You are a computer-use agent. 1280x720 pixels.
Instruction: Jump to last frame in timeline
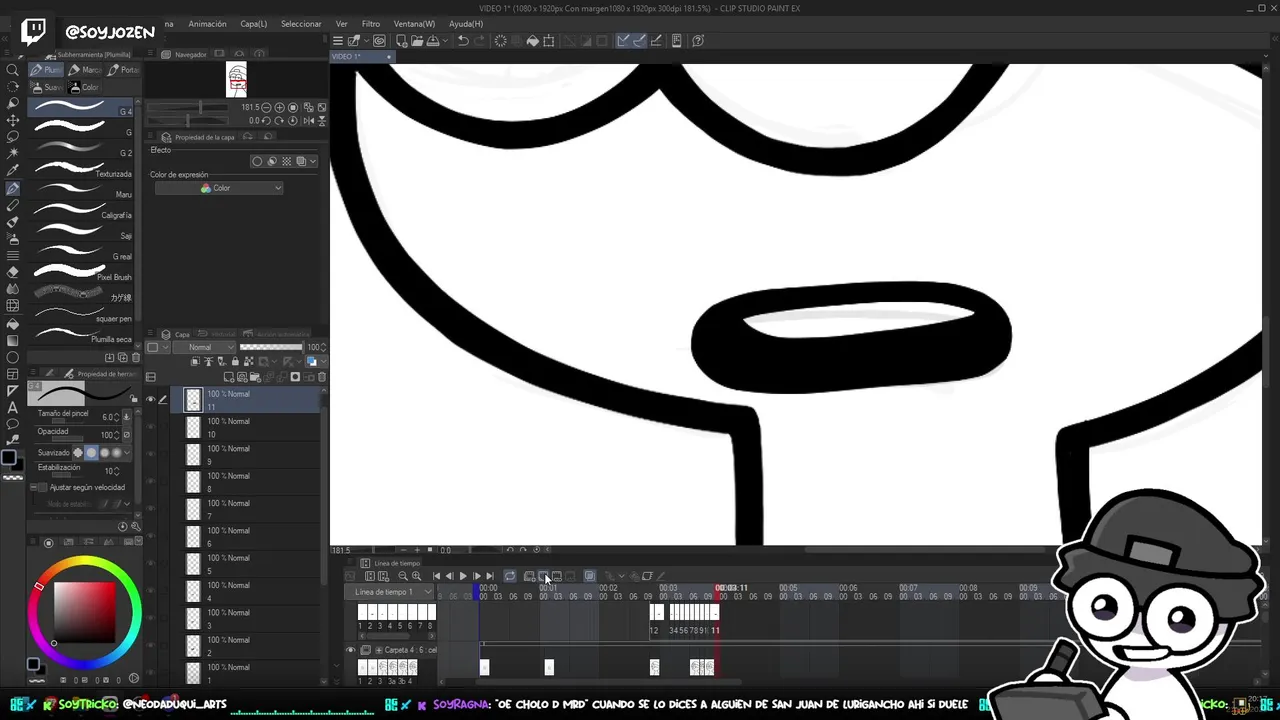click(489, 576)
